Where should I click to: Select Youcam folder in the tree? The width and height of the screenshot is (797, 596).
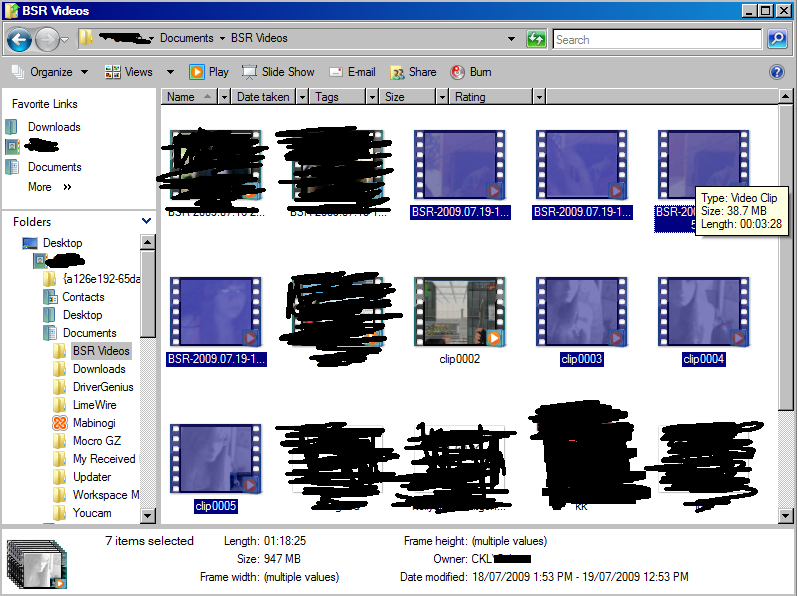[92, 513]
